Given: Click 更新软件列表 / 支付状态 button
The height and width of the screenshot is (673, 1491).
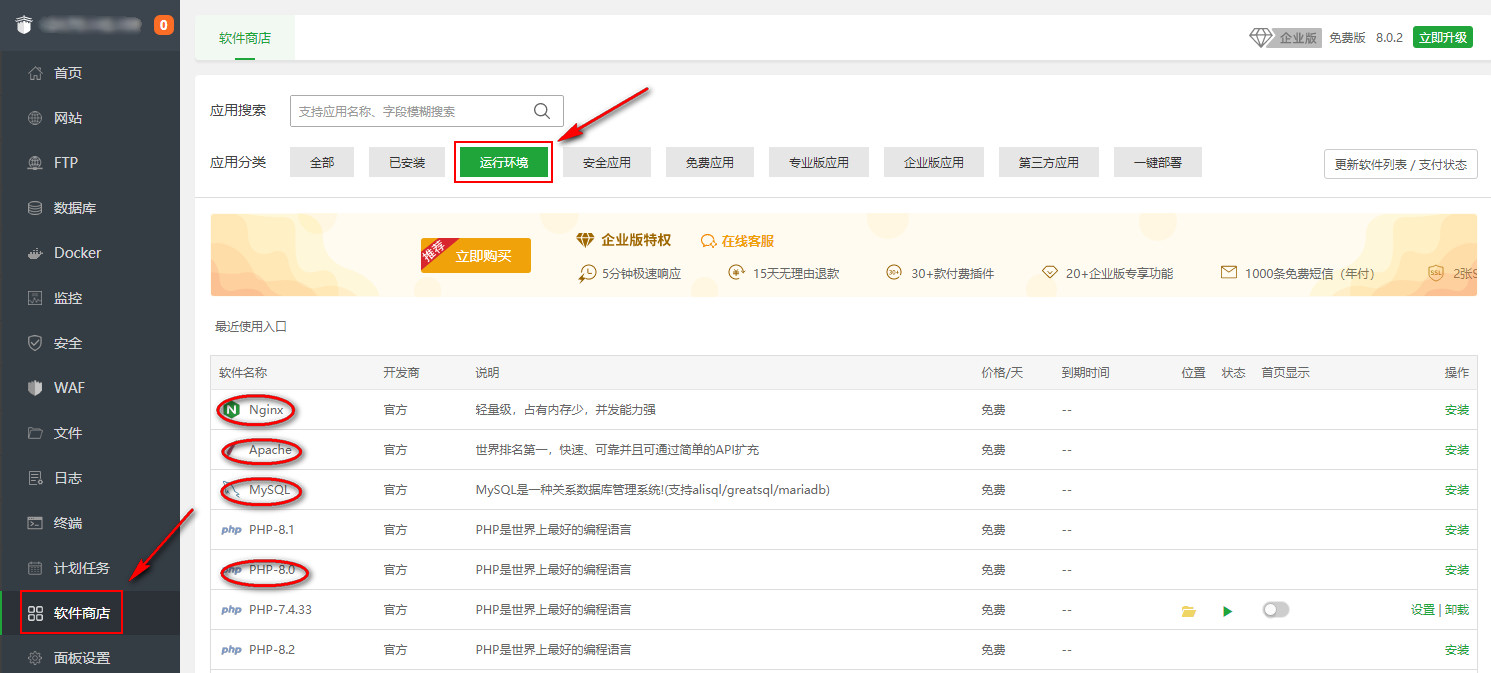Looking at the screenshot, I should [x=1400, y=165].
